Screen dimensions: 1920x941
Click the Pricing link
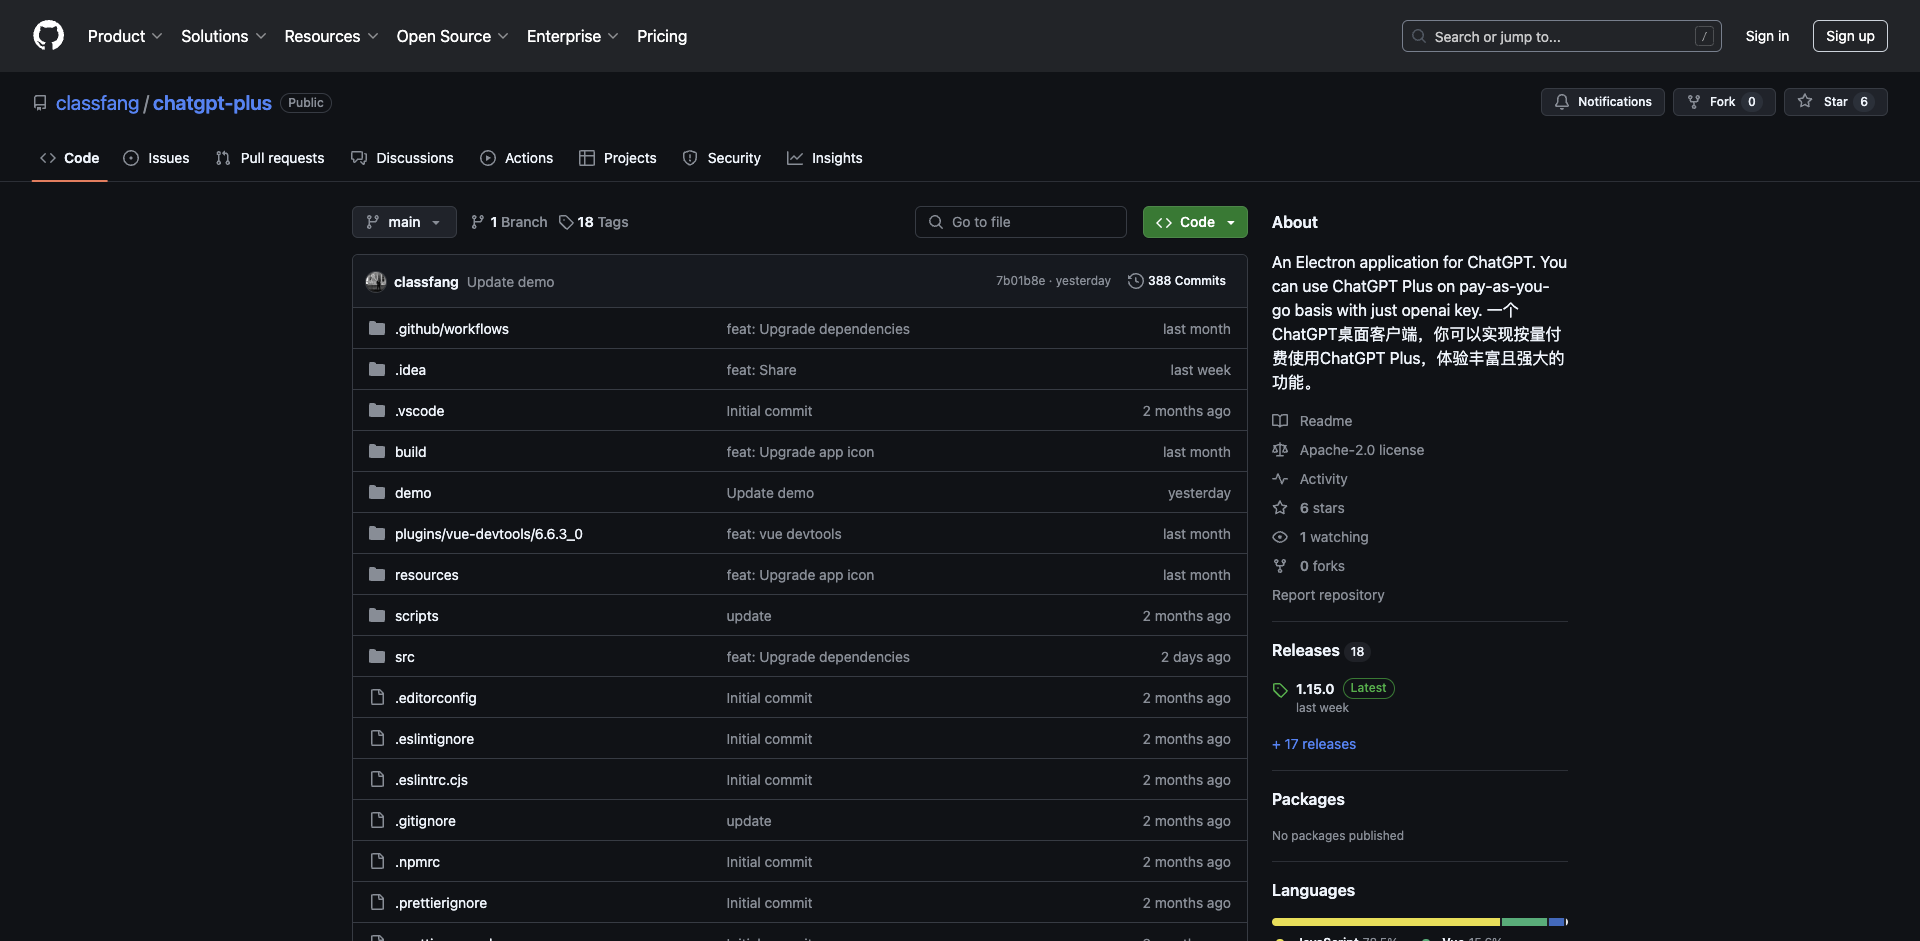662,36
